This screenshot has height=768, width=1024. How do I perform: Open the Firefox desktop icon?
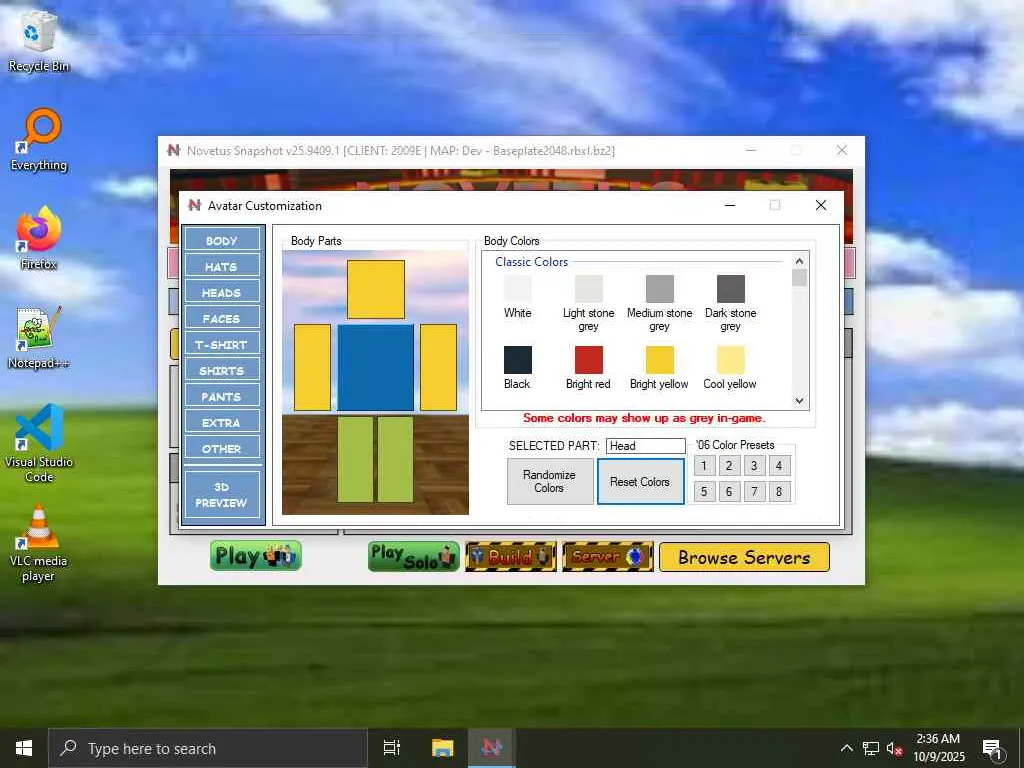pos(39,238)
